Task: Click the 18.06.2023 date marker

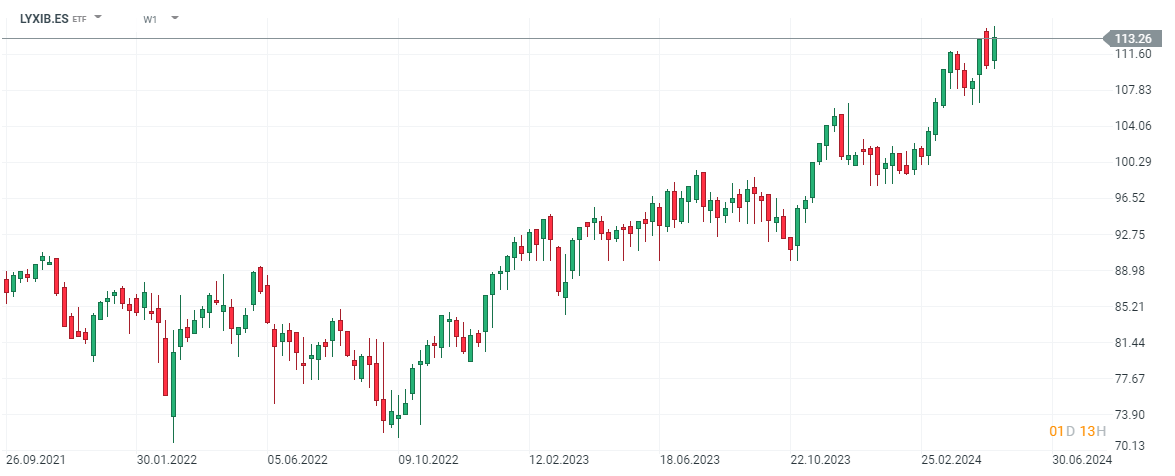Action: pos(690,460)
